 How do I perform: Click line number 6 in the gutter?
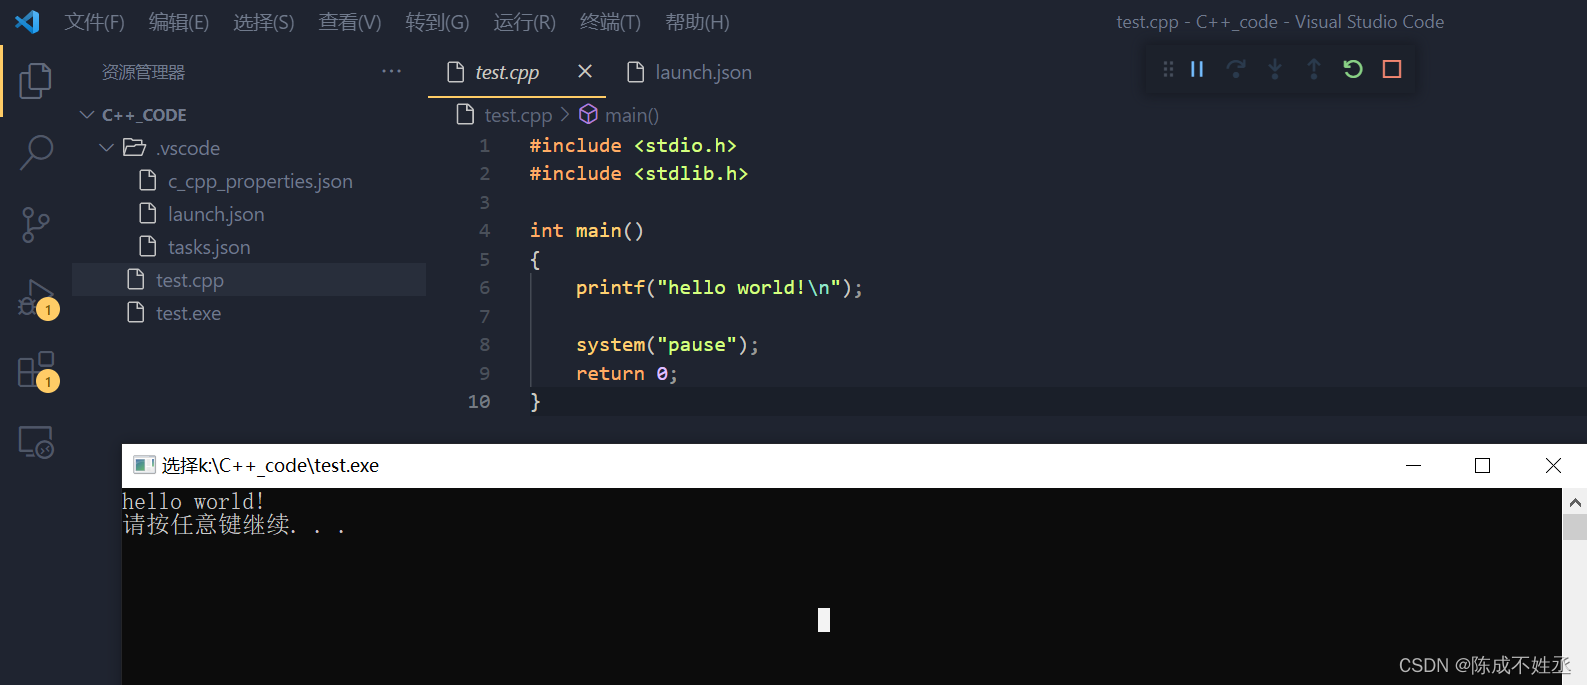pyautogui.click(x=485, y=288)
